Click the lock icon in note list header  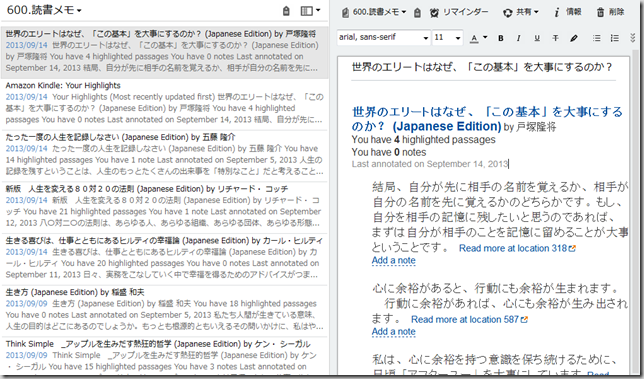coord(286,11)
